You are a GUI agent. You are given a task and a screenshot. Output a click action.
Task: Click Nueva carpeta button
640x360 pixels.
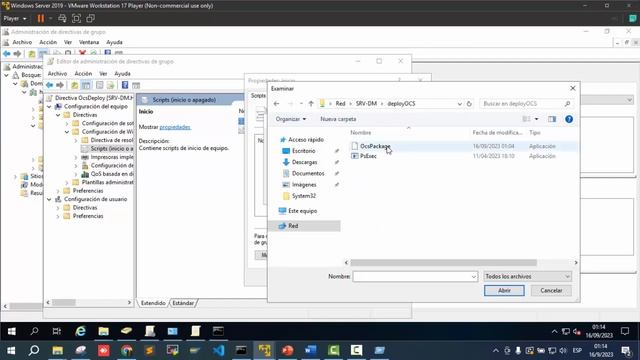pyautogui.click(x=338, y=119)
